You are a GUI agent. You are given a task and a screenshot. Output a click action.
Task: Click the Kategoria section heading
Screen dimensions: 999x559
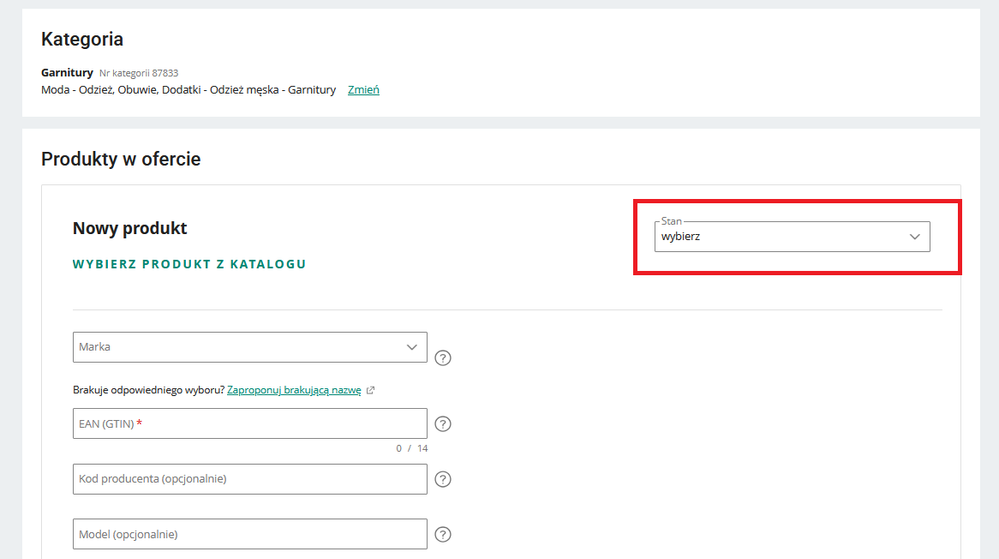[x=82, y=39]
